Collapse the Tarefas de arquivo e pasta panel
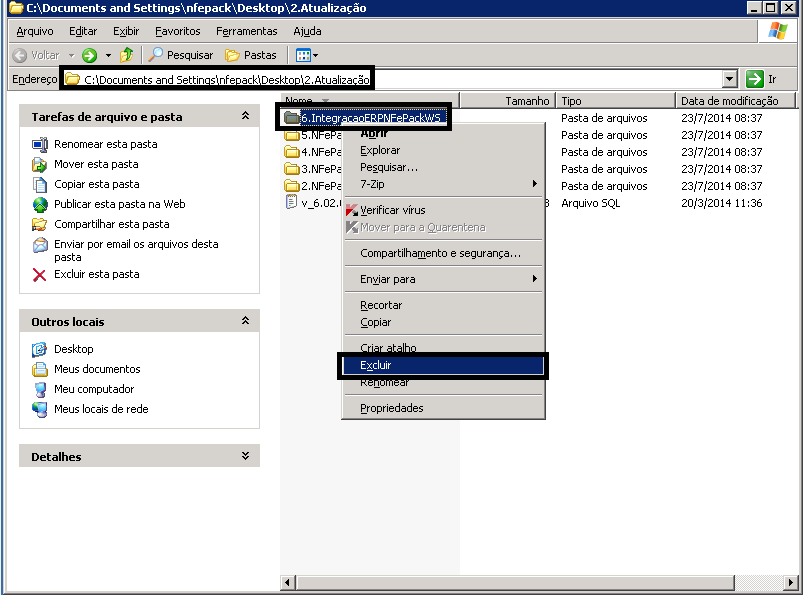 [245, 117]
